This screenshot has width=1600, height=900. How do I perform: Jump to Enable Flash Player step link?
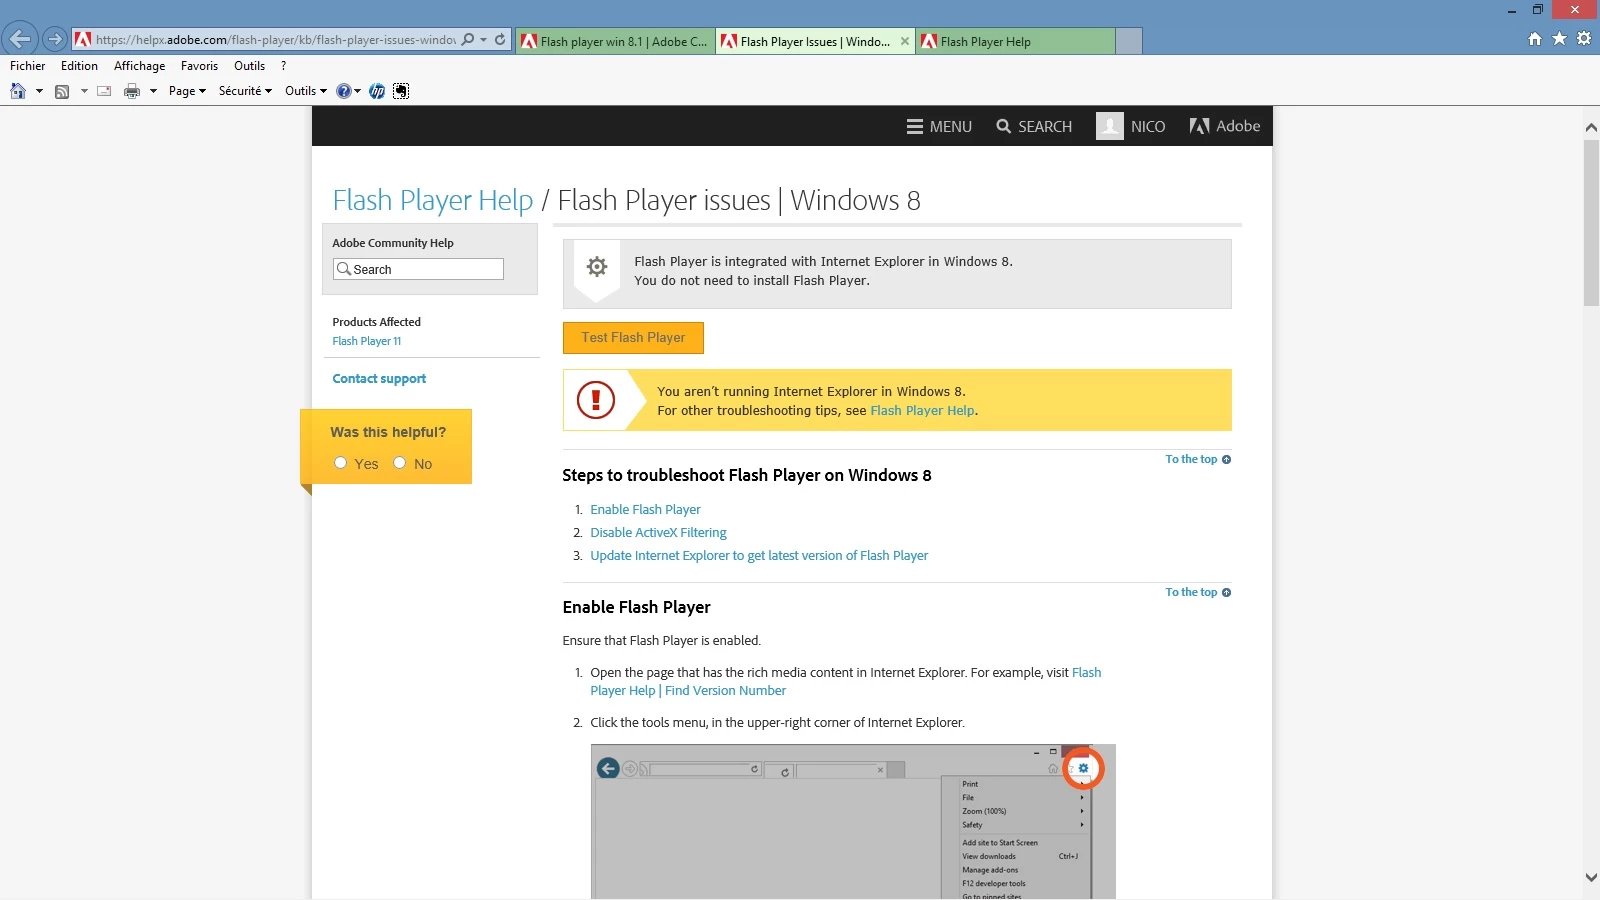point(645,510)
